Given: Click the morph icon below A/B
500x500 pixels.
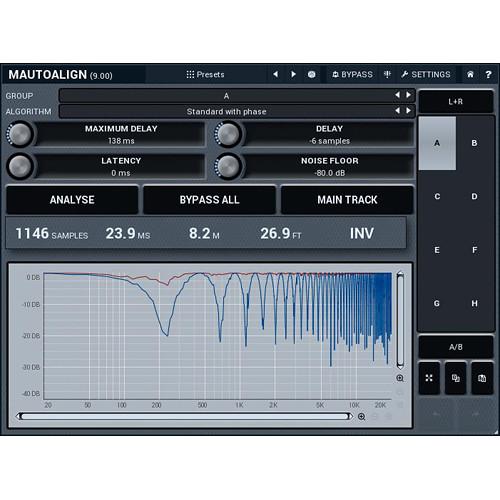Looking at the screenshot, I should [x=429, y=378].
